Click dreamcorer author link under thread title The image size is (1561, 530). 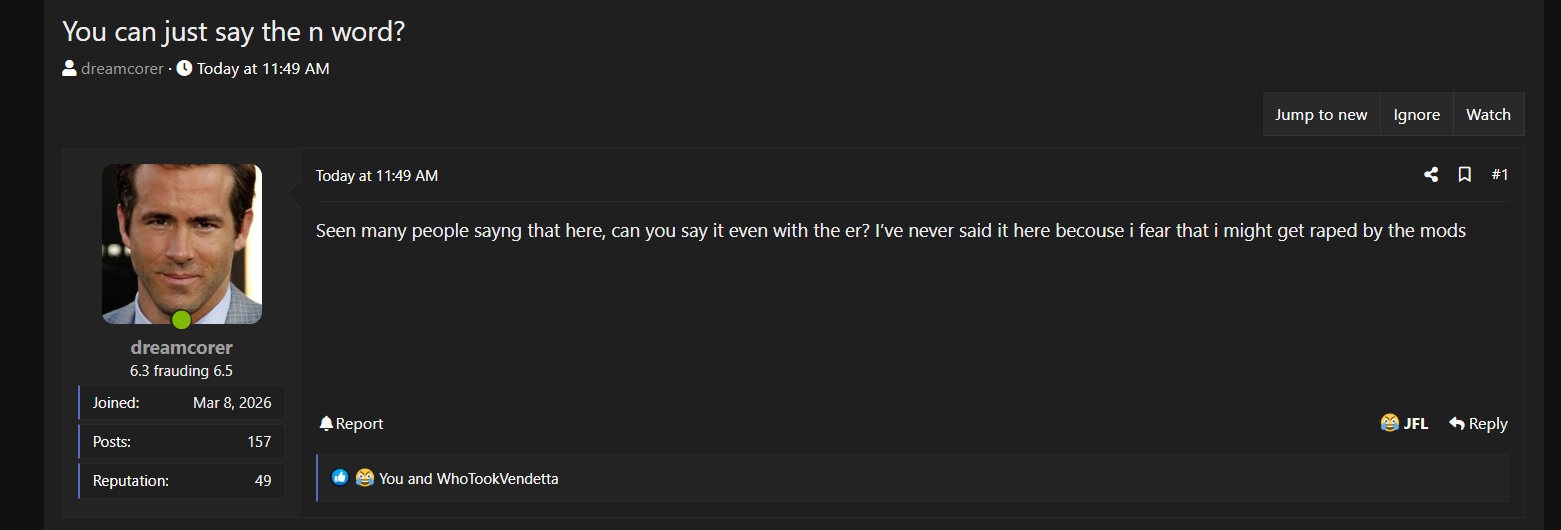coord(122,69)
